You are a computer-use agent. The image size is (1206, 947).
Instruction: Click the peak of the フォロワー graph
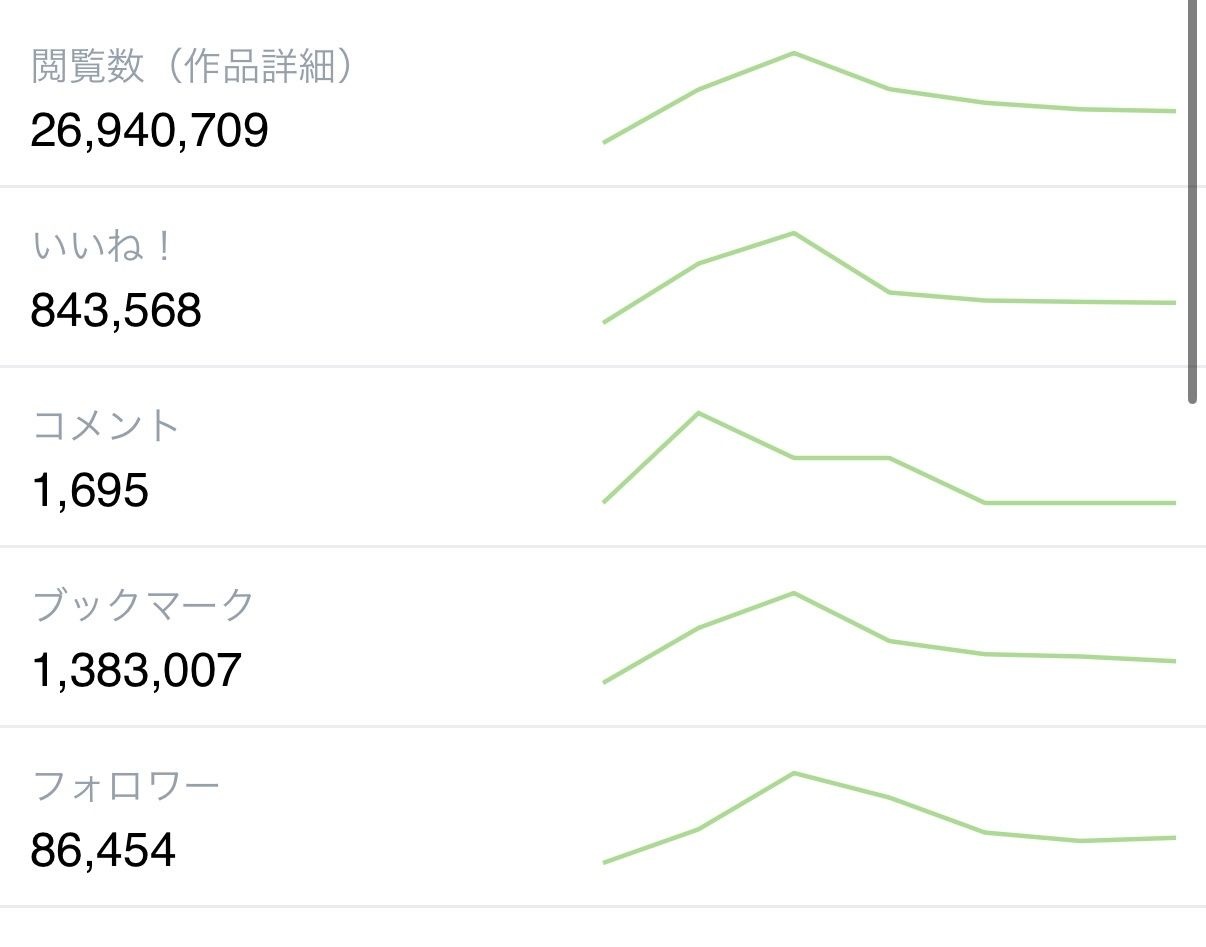pyautogui.click(x=793, y=773)
